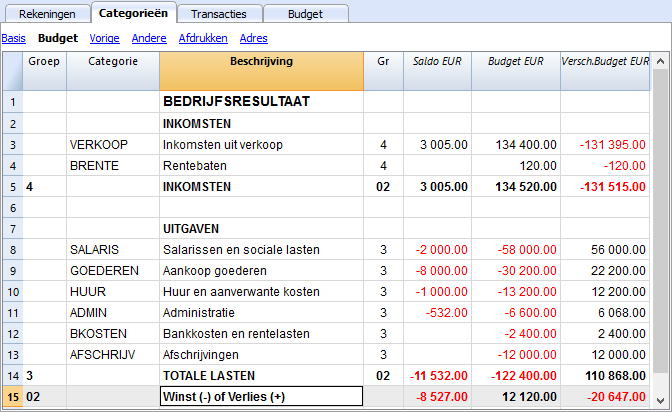Click the Basis view link
The width and height of the screenshot is (672, 412).
coord(14,38)
